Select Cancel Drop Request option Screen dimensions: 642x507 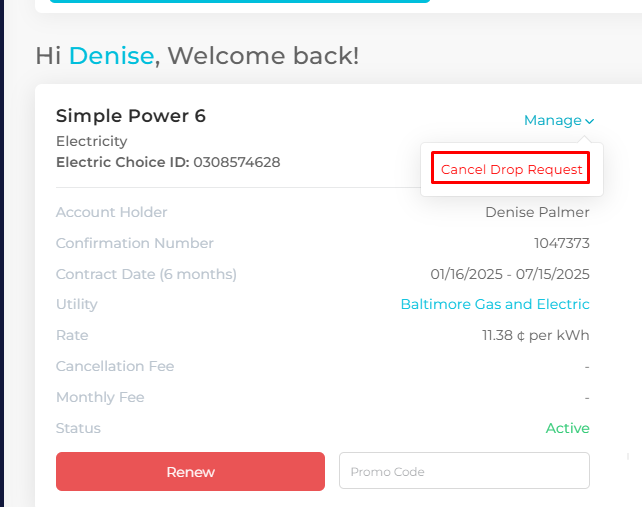511,169
